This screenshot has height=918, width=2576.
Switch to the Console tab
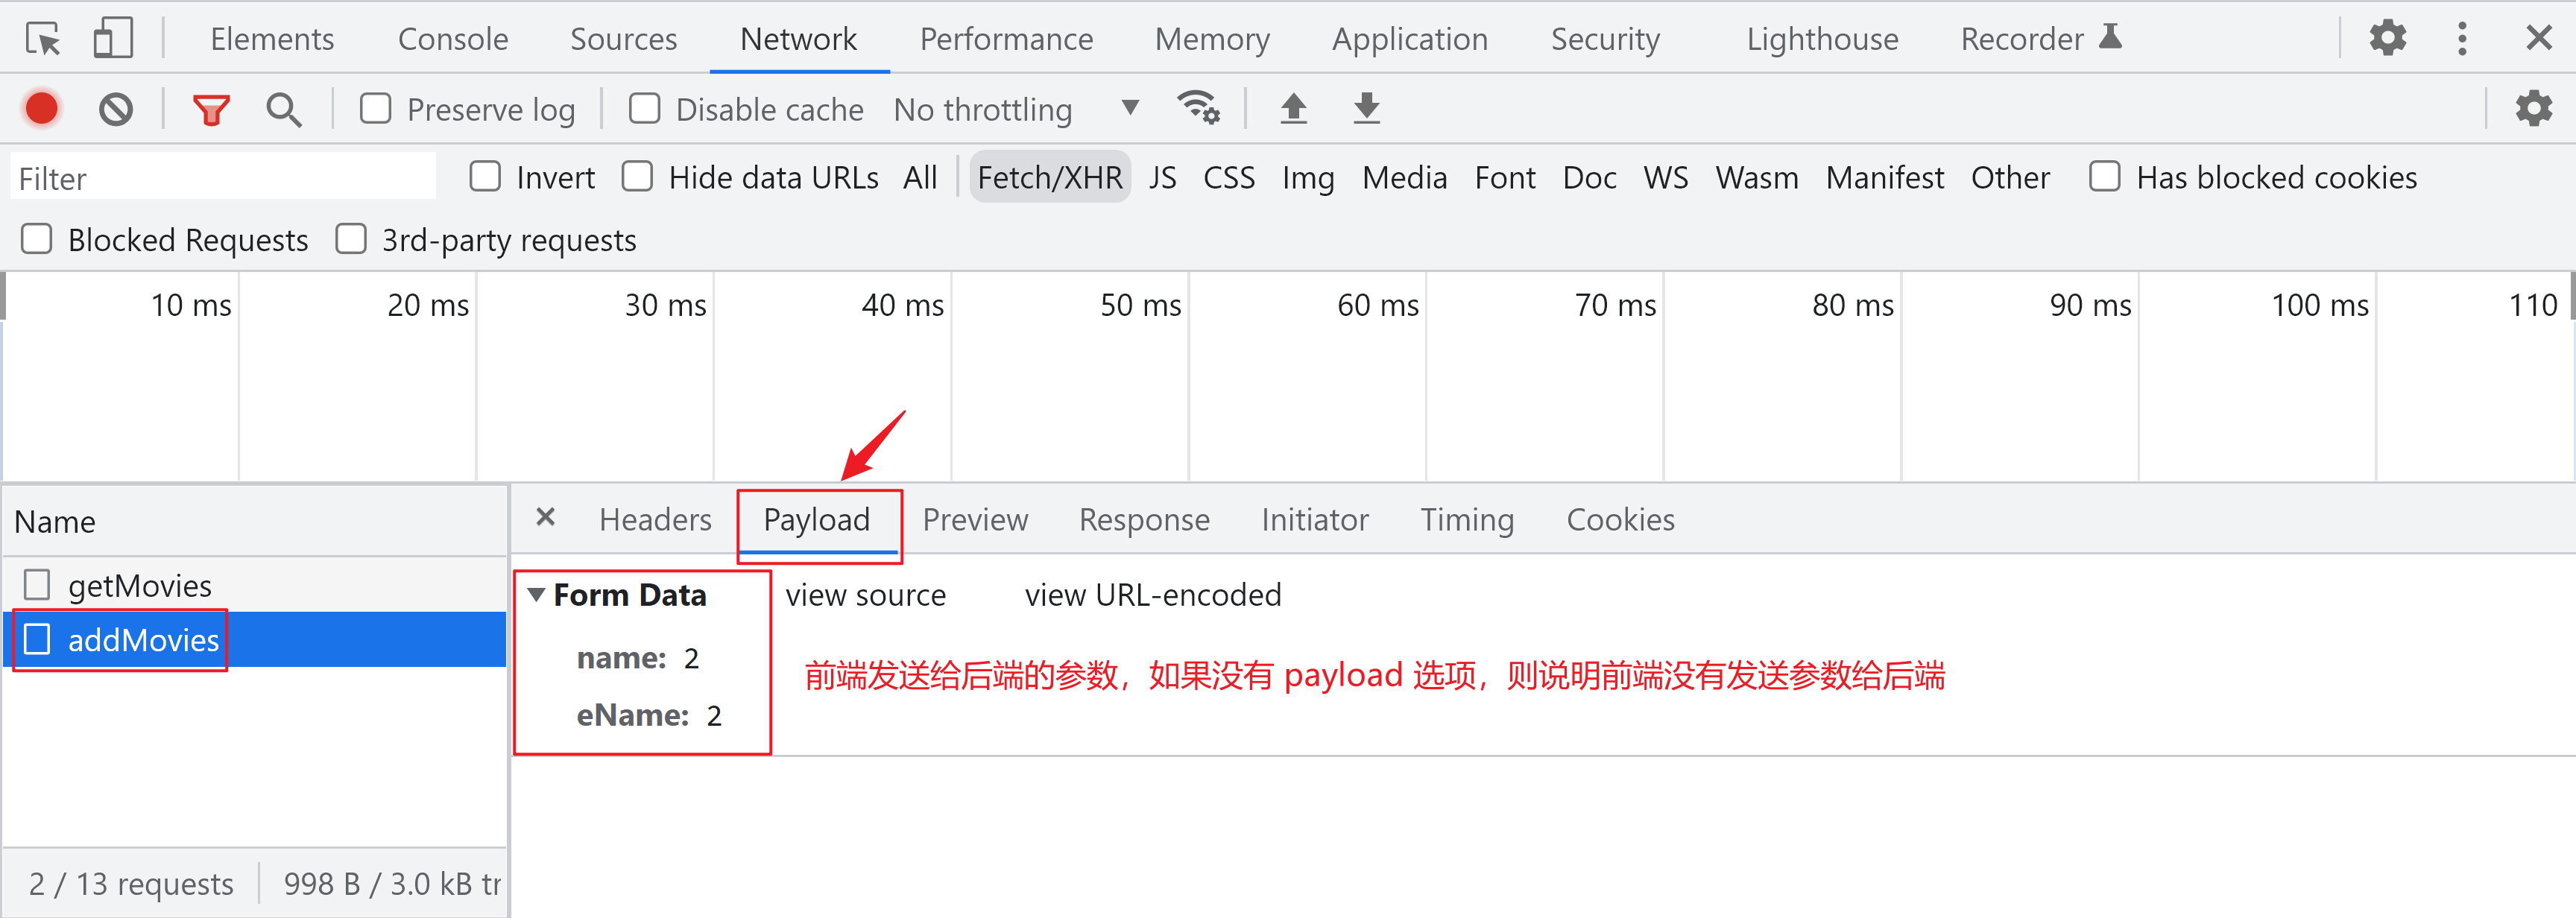(x=453, y=39)
